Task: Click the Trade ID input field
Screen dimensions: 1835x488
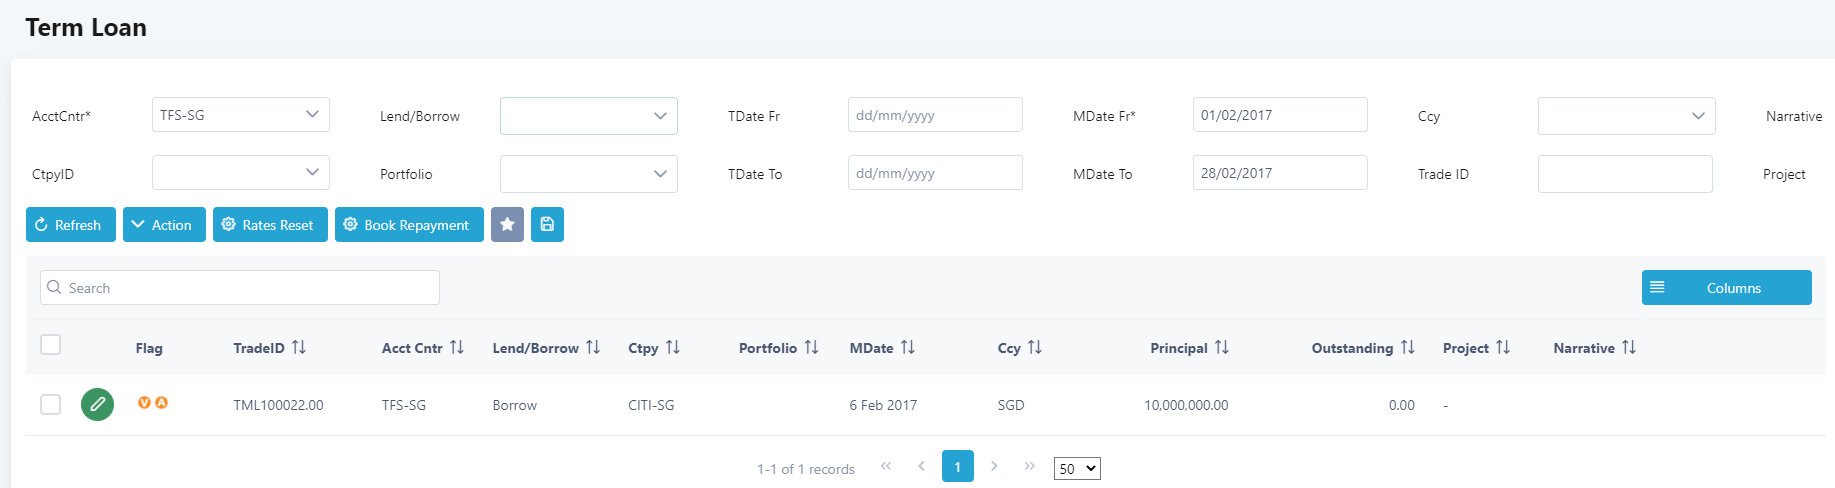Action: tap(1625, 174)
